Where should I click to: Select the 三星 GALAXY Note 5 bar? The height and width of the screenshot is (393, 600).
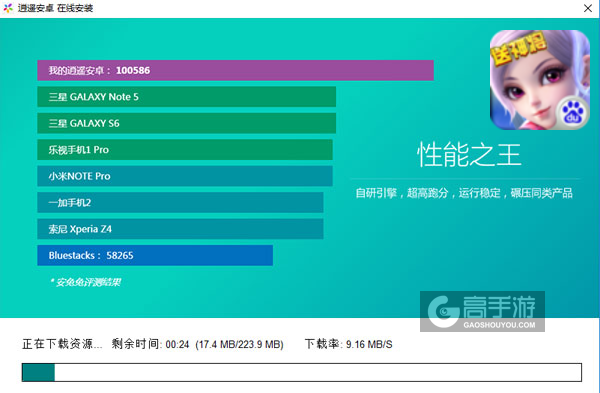pyautogui.click(x=187, y=97)
